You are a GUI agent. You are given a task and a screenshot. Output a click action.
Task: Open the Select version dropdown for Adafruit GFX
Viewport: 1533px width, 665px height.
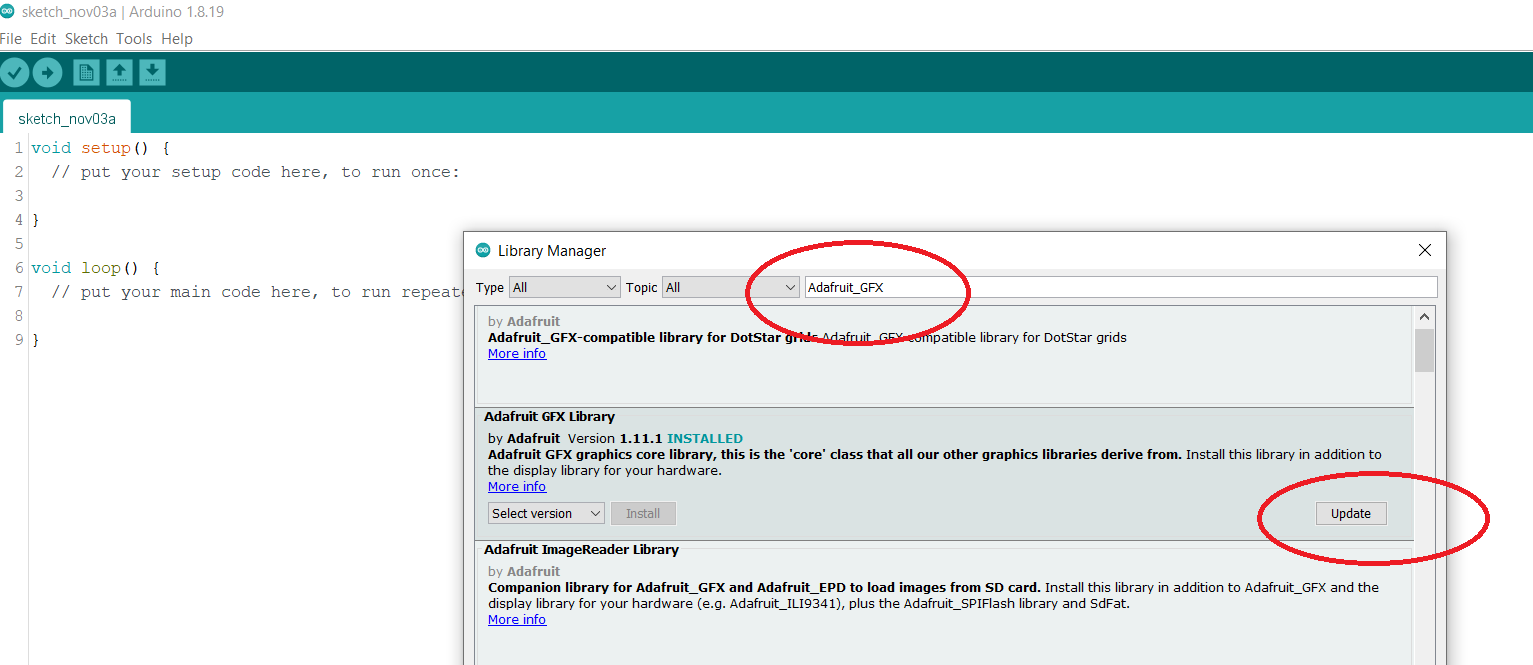click(545, 513)
